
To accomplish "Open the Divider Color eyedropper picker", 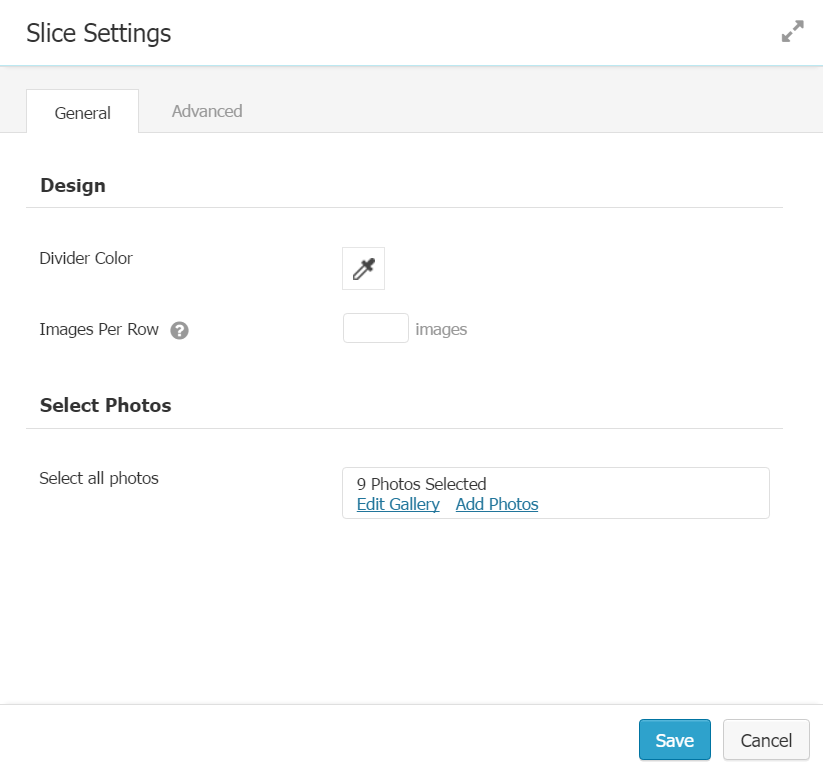I will [363, 269].
